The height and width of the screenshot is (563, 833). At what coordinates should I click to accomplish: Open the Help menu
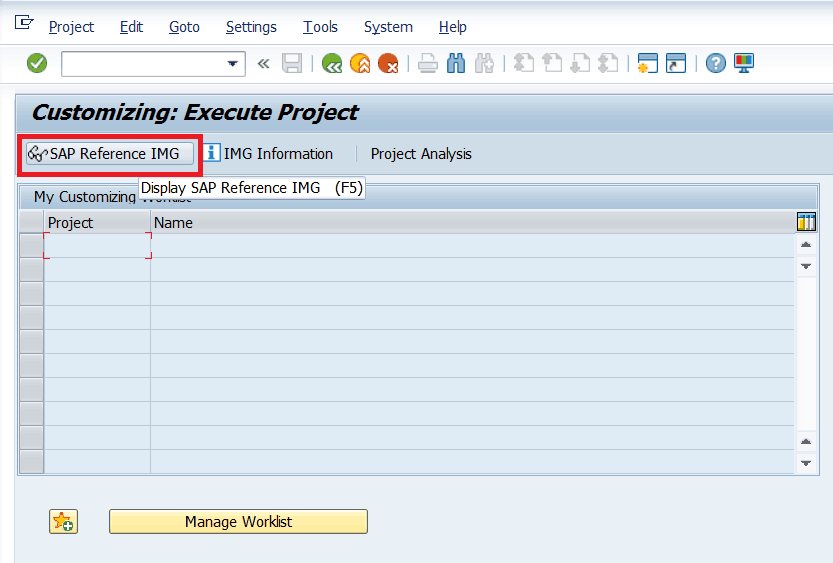click(453, 27)
